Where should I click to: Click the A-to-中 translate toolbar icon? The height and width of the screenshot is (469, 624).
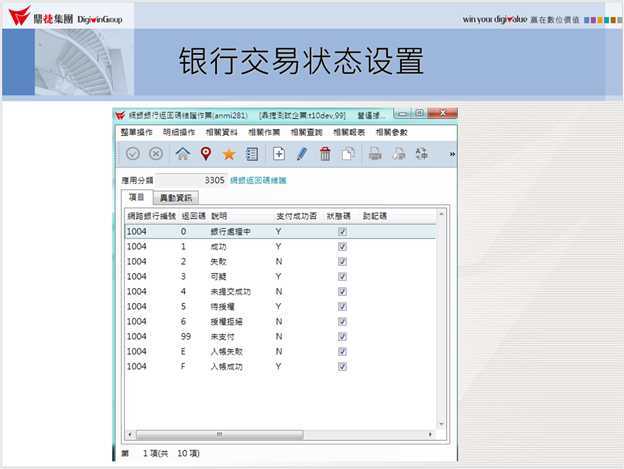coord(421,154)
